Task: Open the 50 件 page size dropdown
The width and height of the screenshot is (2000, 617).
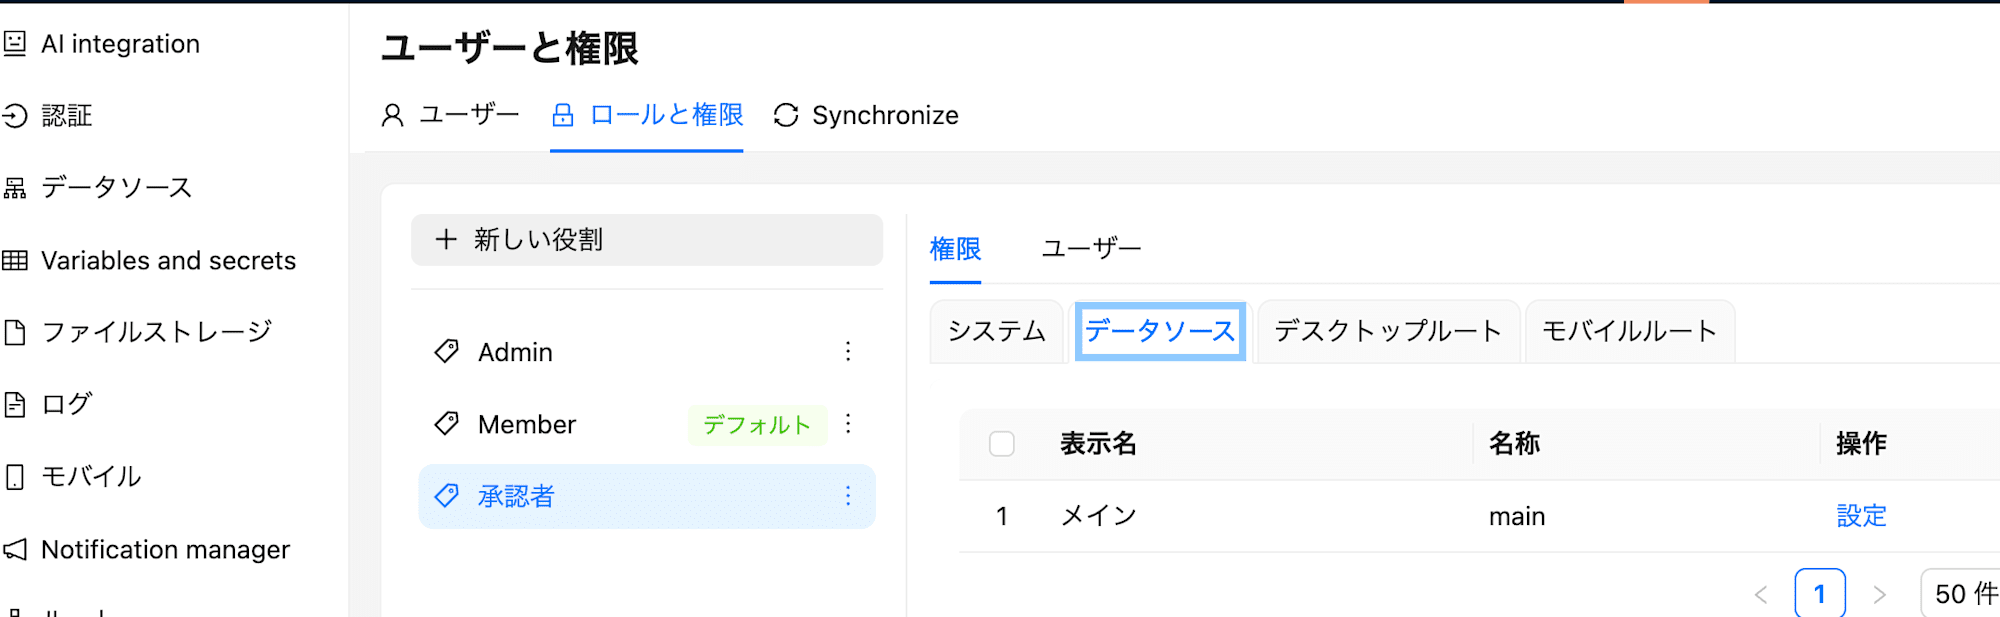Action: point(1961,594)
